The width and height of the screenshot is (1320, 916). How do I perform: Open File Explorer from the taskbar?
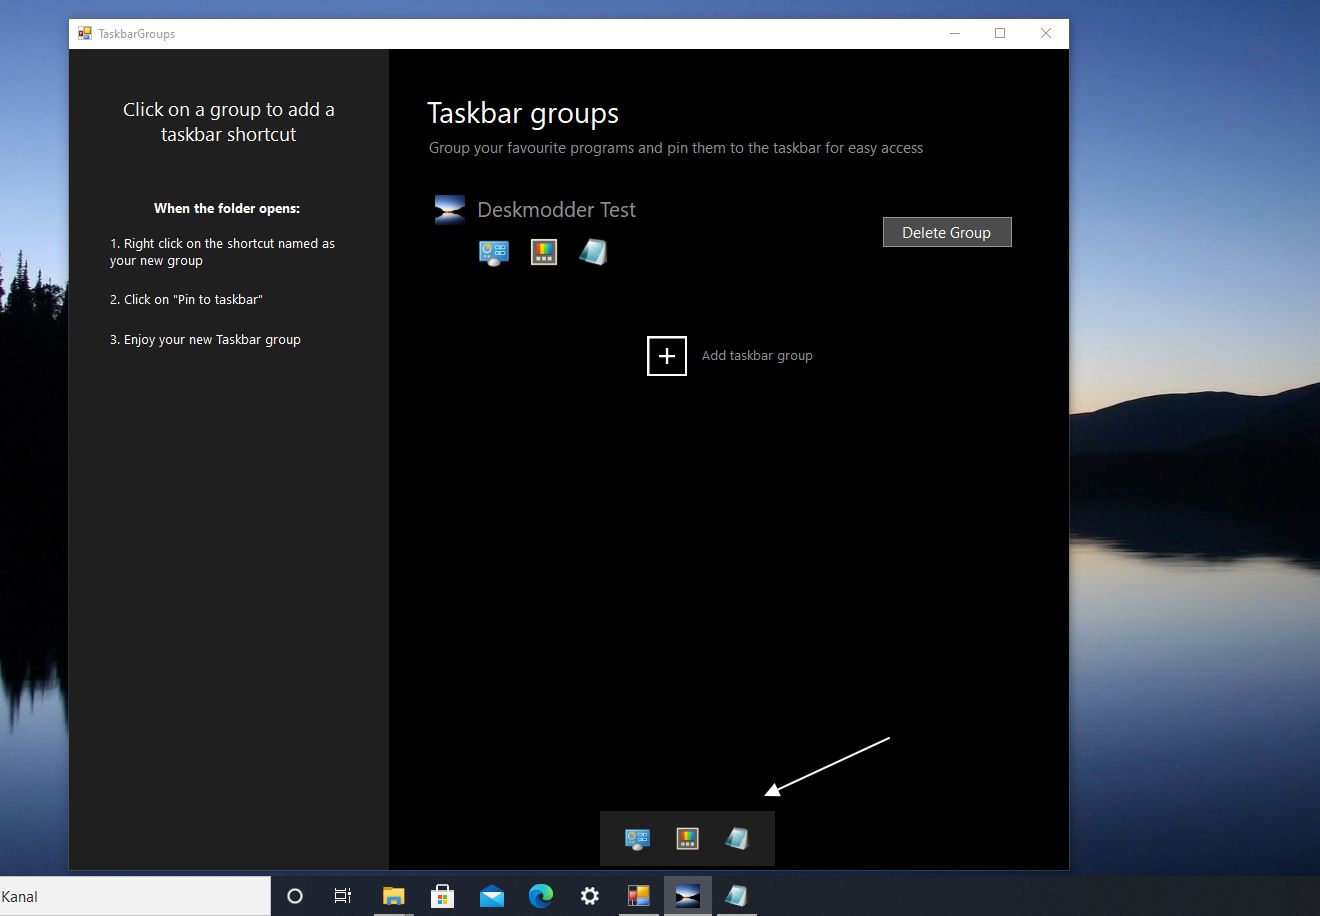[x=393, y=896]
